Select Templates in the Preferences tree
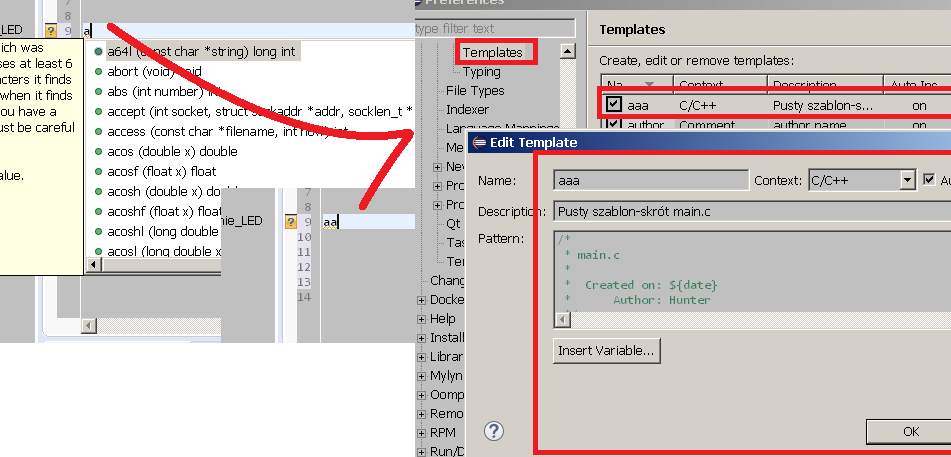951x457 pixels. (x=492, y=53)
